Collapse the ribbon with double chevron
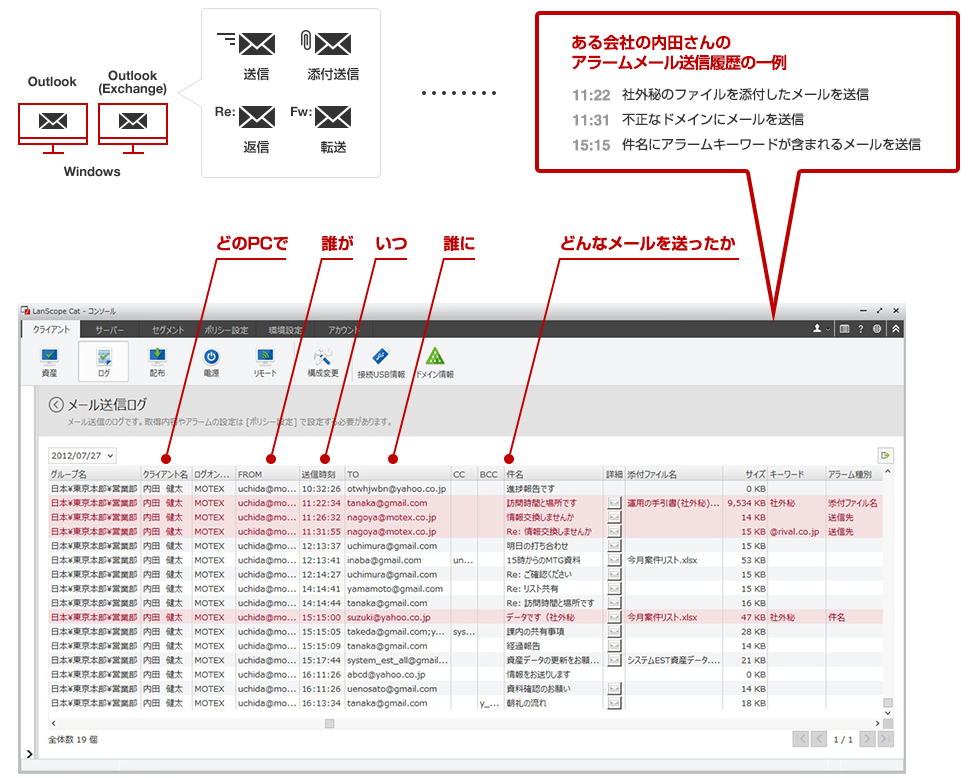Screen dimensions: 970x778 tap(895, 329)
